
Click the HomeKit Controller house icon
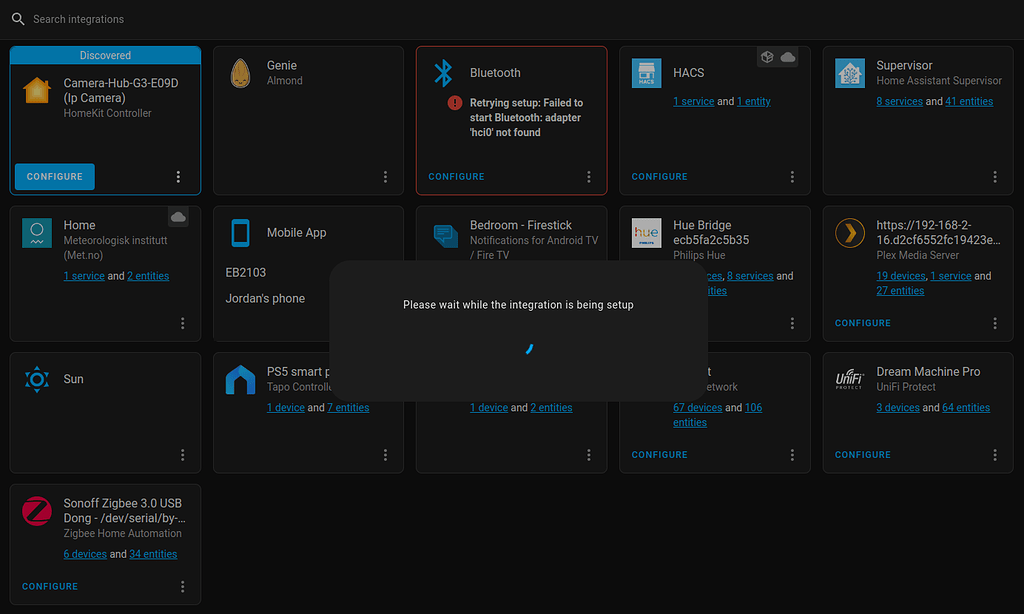coord(37,91)
